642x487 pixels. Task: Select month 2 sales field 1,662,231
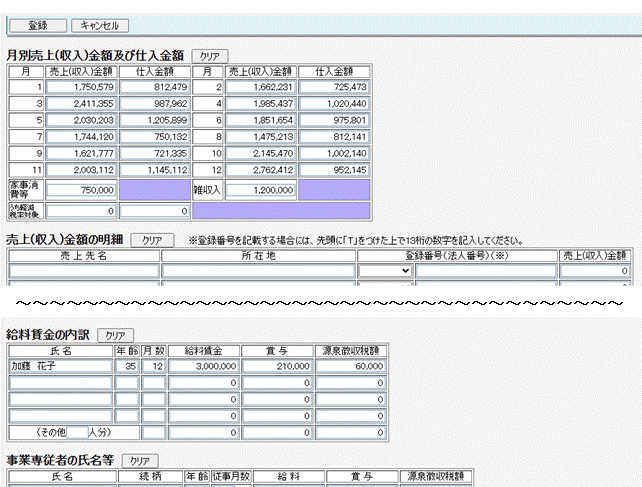pyautogui.click(x=261, y=87)
